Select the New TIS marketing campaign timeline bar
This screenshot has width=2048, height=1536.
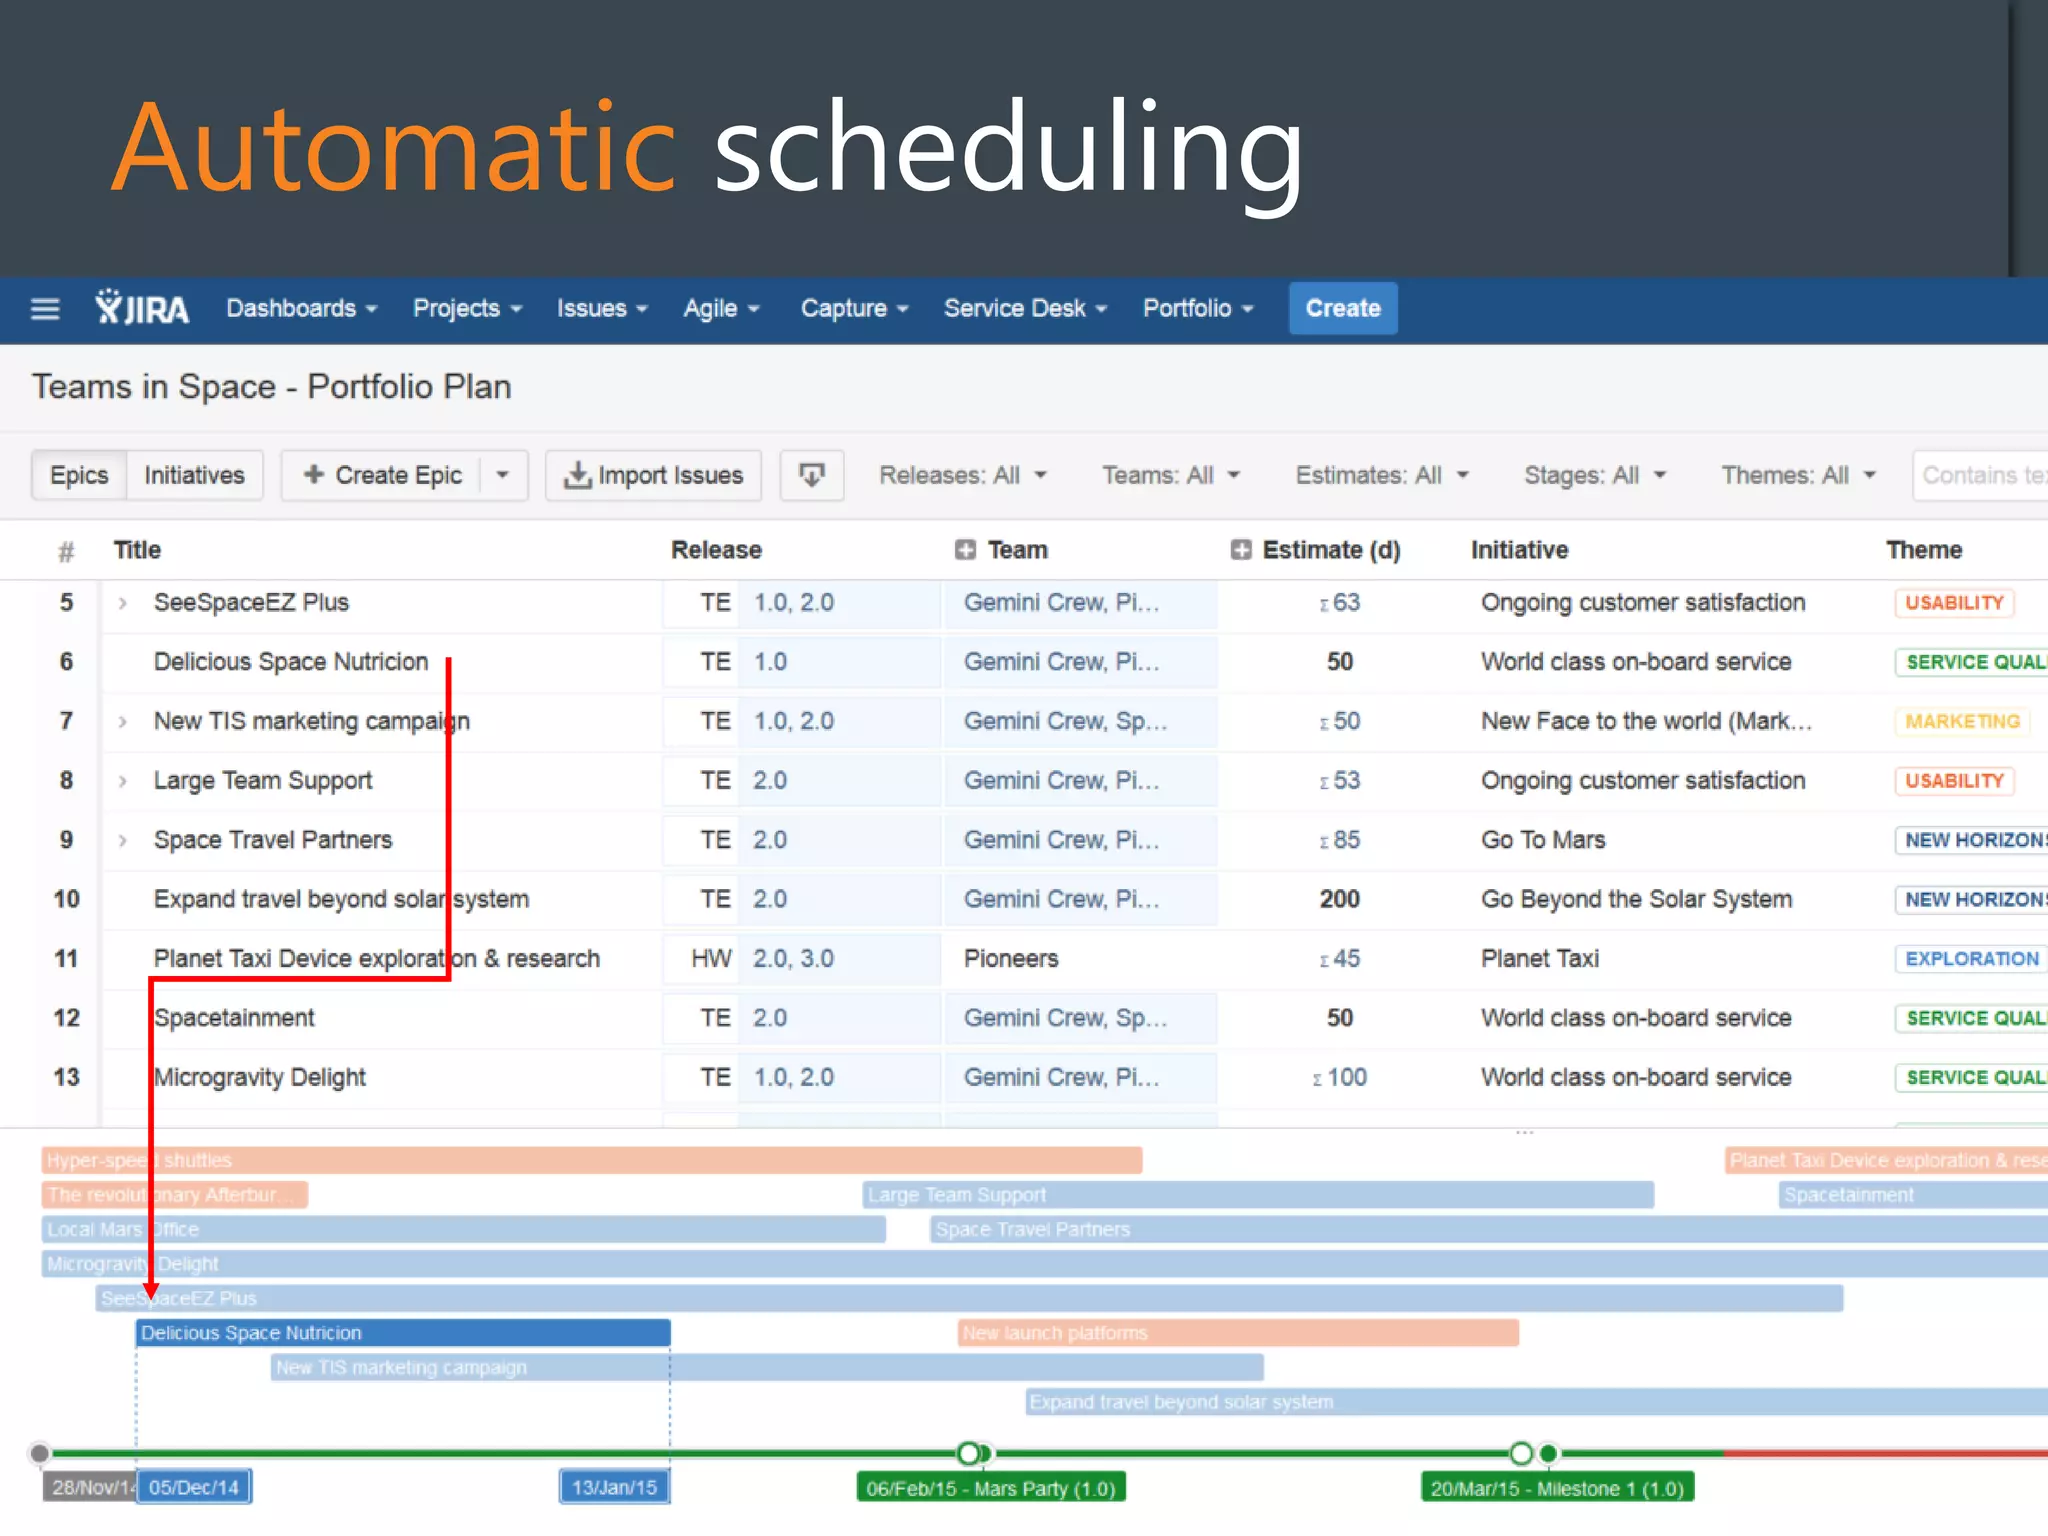point(767,1367)
